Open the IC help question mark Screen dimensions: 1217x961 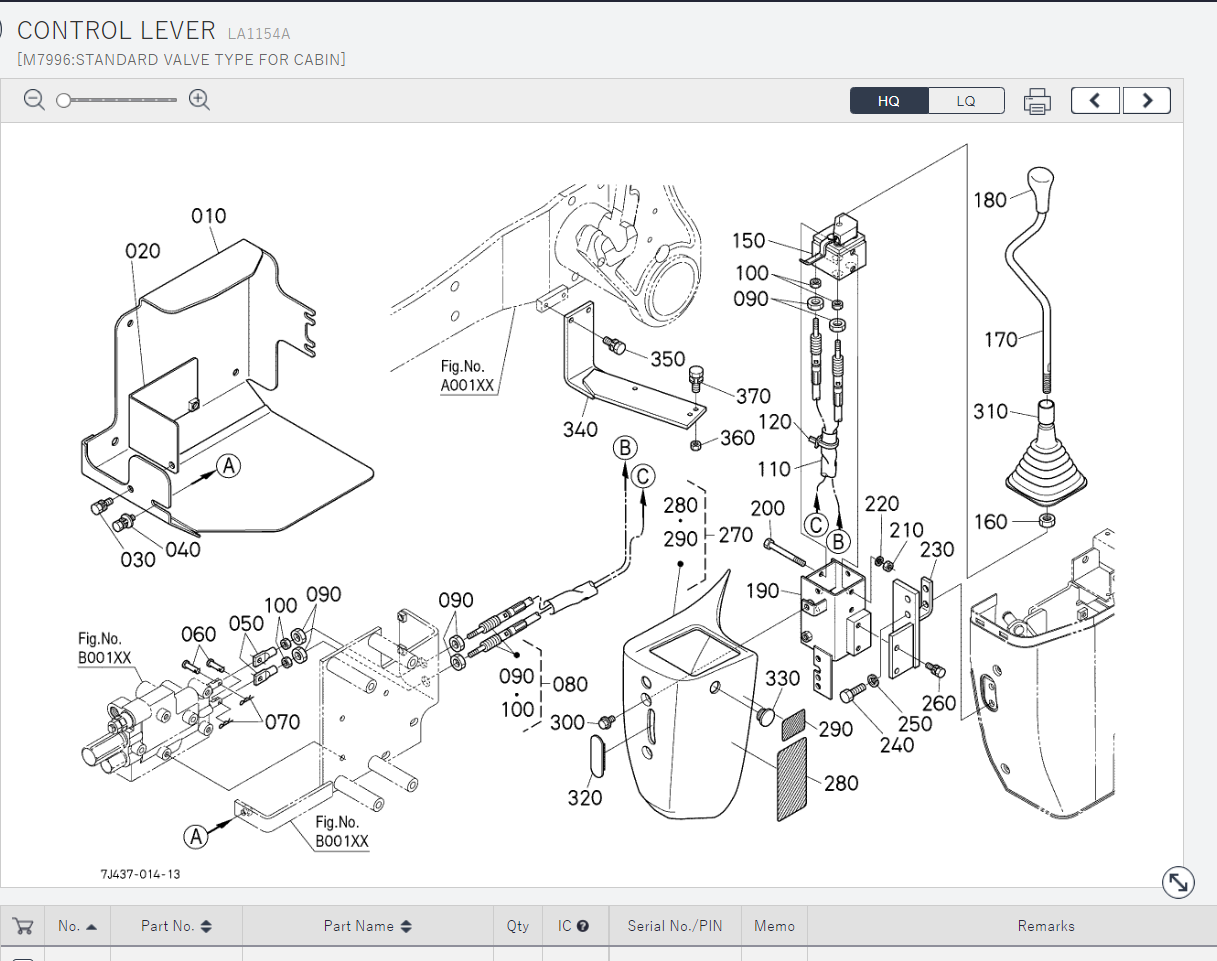click(x=583, y=926)
